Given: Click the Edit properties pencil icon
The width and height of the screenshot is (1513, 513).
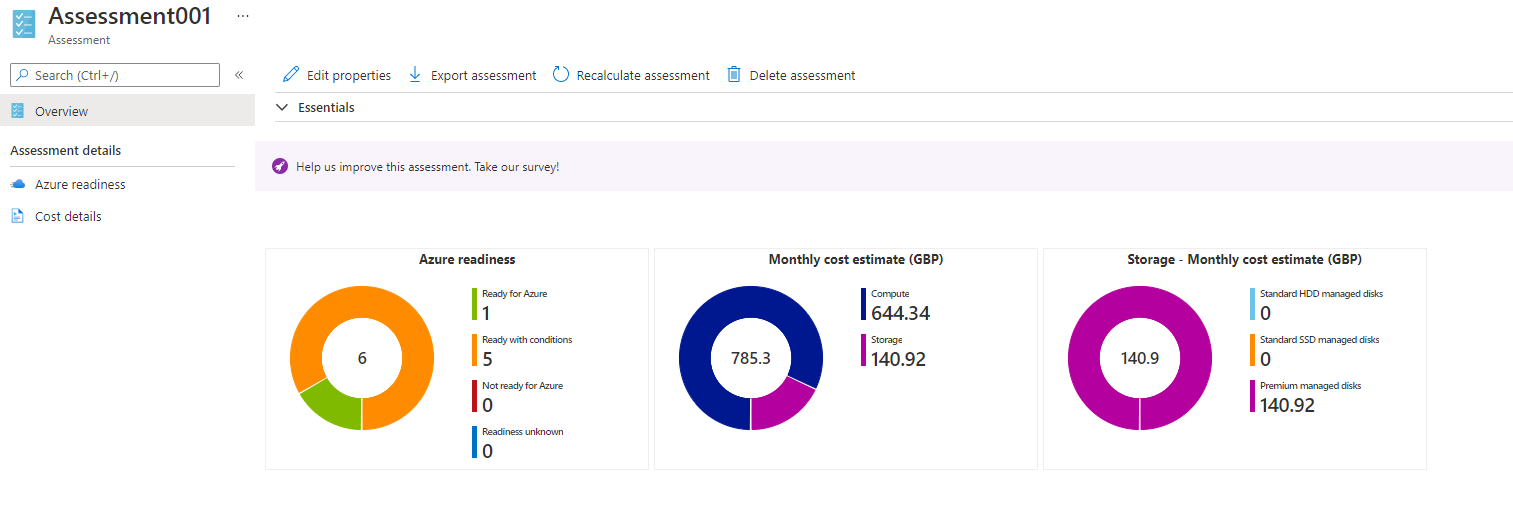Looking at the screenshot, I should pos(291,75).
